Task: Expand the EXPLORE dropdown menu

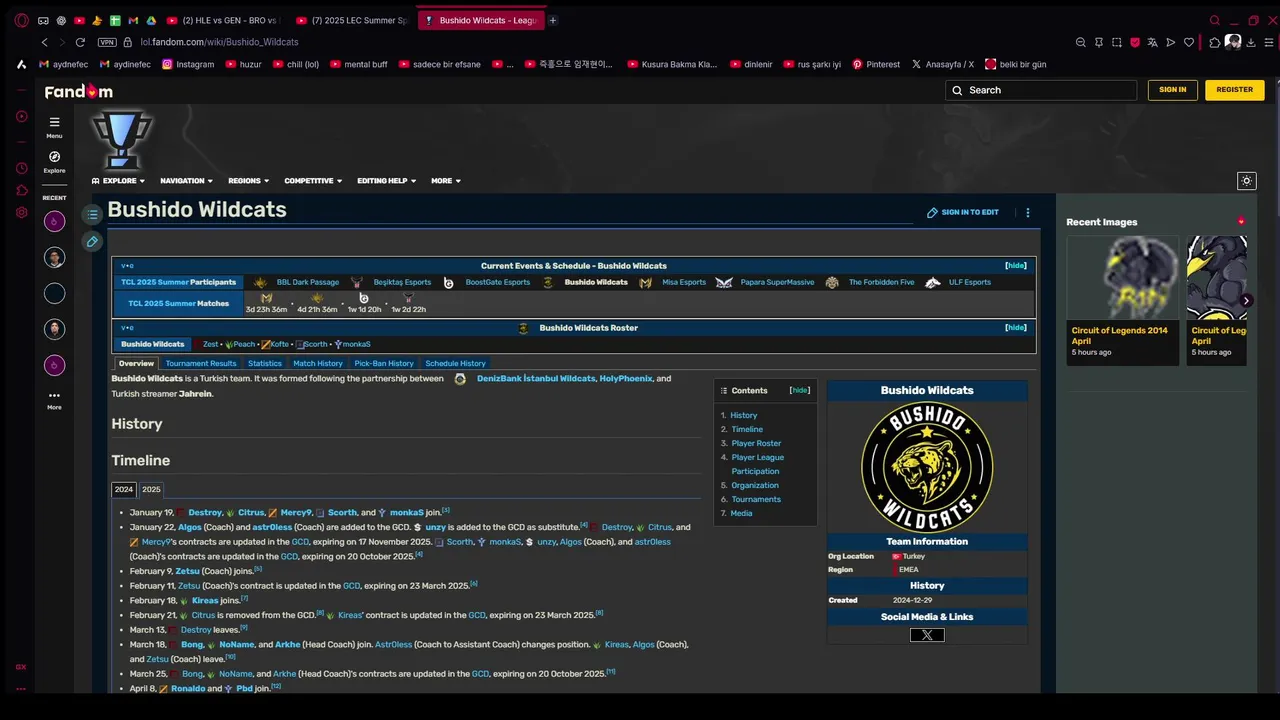Action: pyautogui.click(x=118, y=181)
